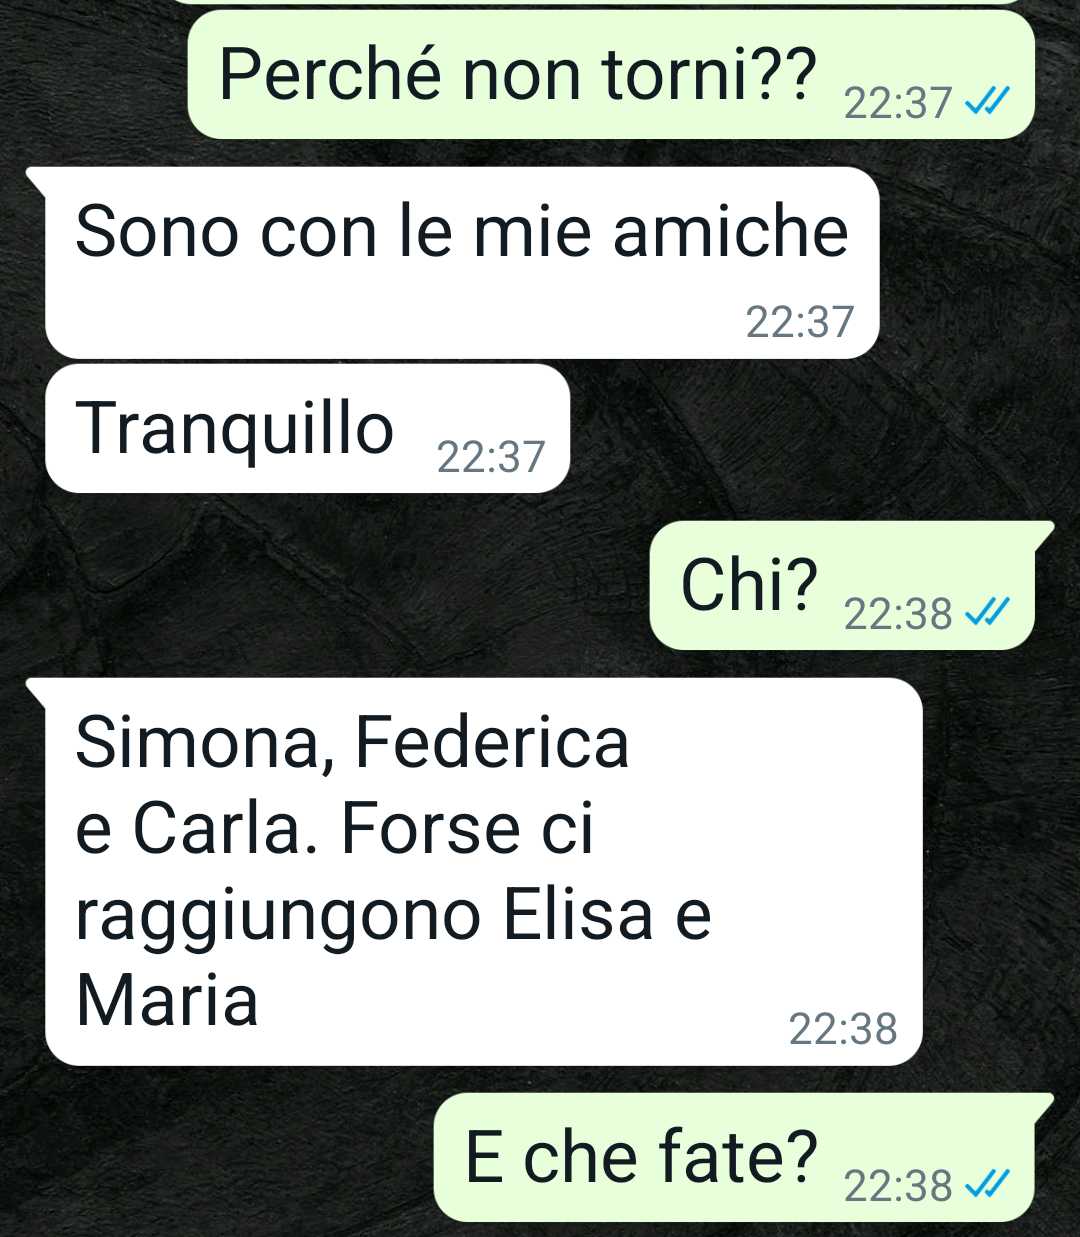
Task: Tap the blue double-check on 'E che fate?'
Action: [986, 1185]
